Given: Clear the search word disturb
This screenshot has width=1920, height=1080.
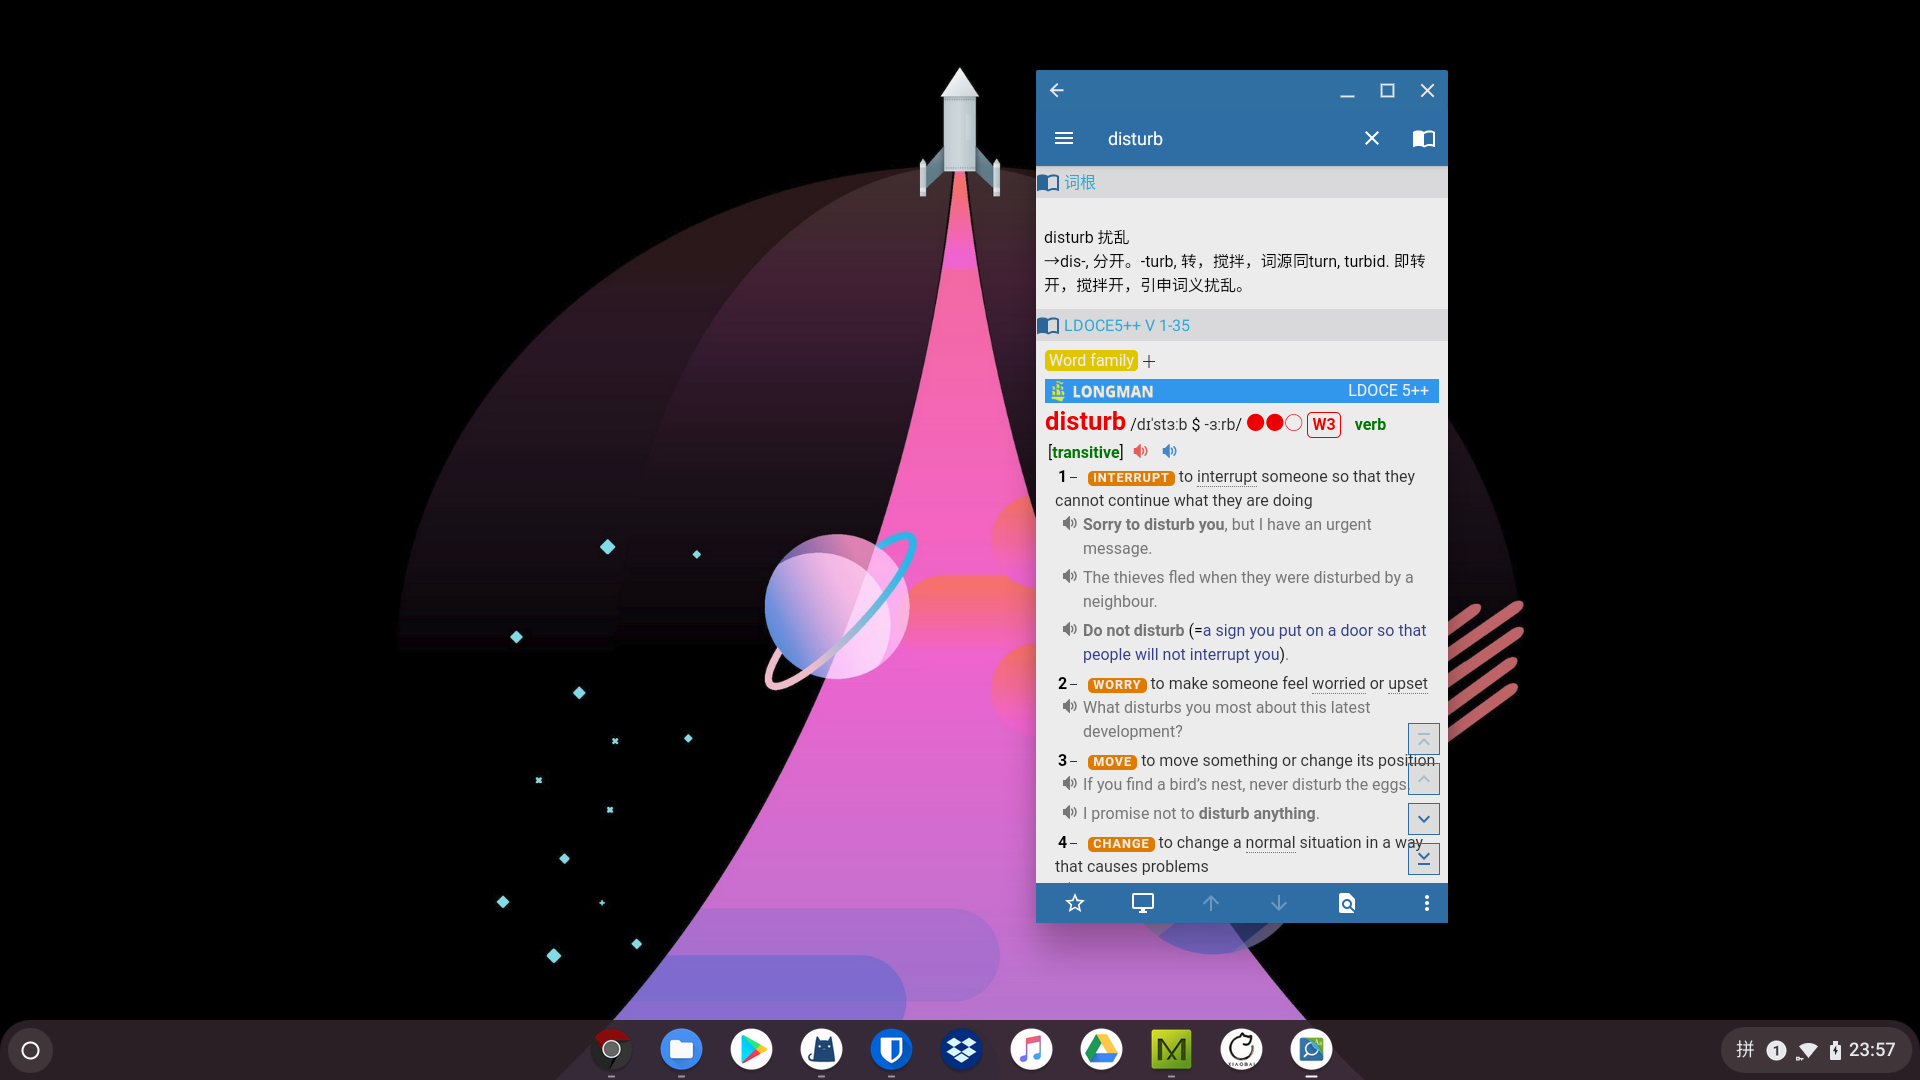Looking at the screenshot, I should tap(1372, 139).
